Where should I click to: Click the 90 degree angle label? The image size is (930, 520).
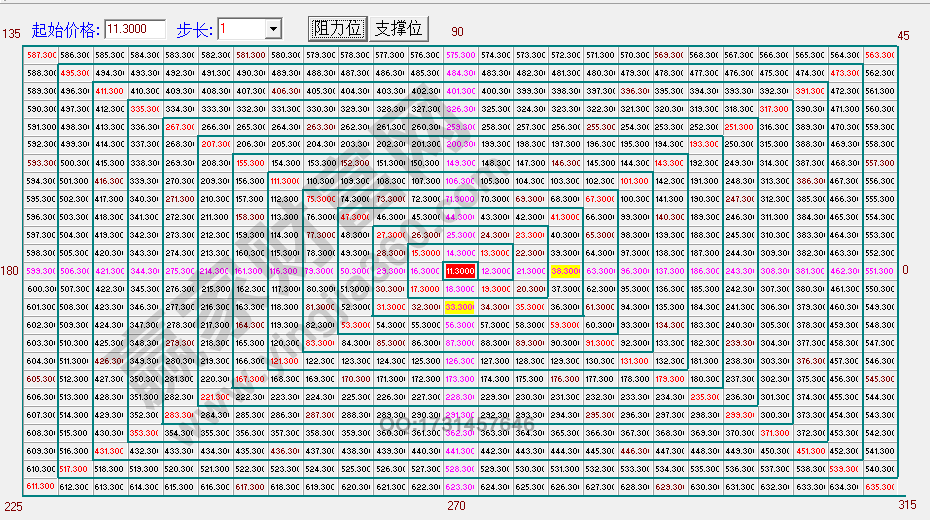pyautogui.click(x=457, y=31)
